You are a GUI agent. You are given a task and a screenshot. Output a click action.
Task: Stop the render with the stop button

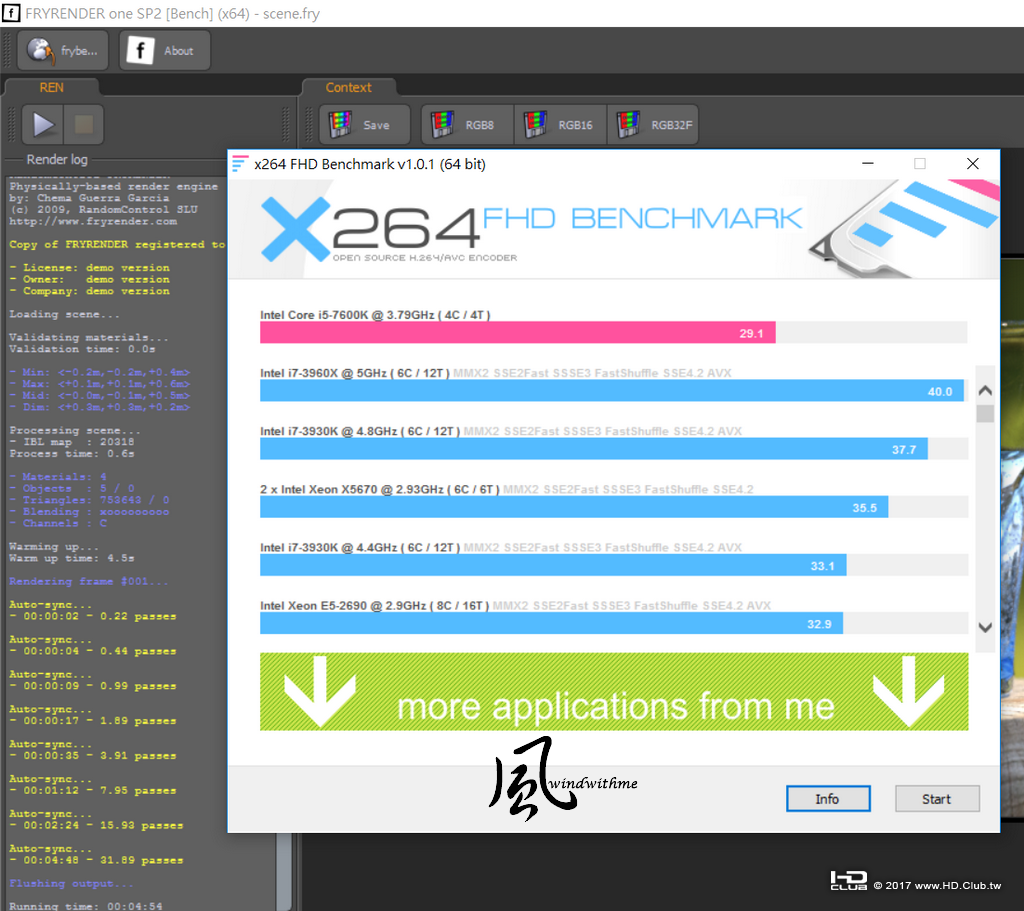coord(84,124)
